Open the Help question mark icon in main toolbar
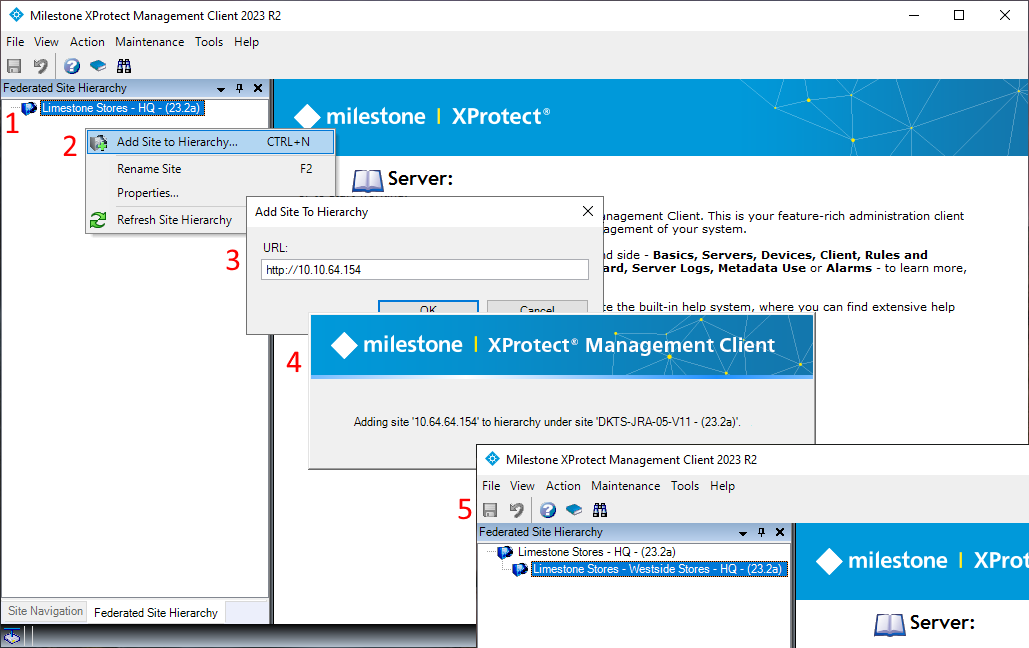Viewport: 1029px width, 648px height. (72, 66)
